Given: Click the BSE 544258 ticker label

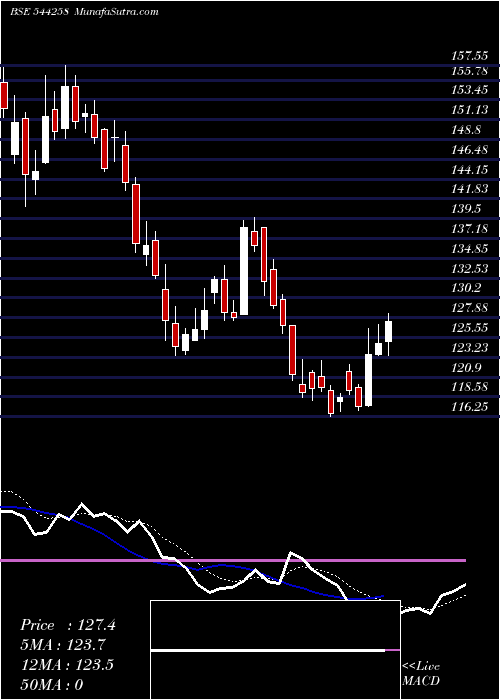Looking at the screenshot, I should (39, 12).
